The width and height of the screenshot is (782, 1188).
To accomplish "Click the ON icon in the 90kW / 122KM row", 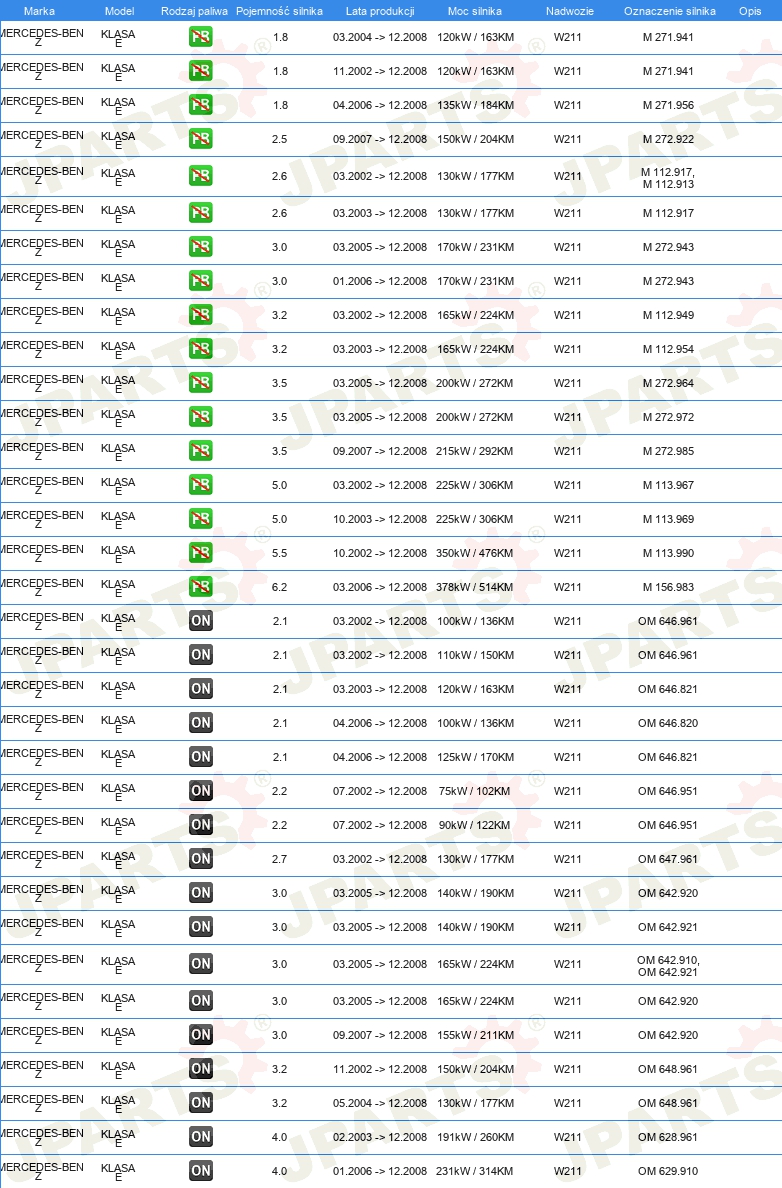I will [x=201, y=824].
